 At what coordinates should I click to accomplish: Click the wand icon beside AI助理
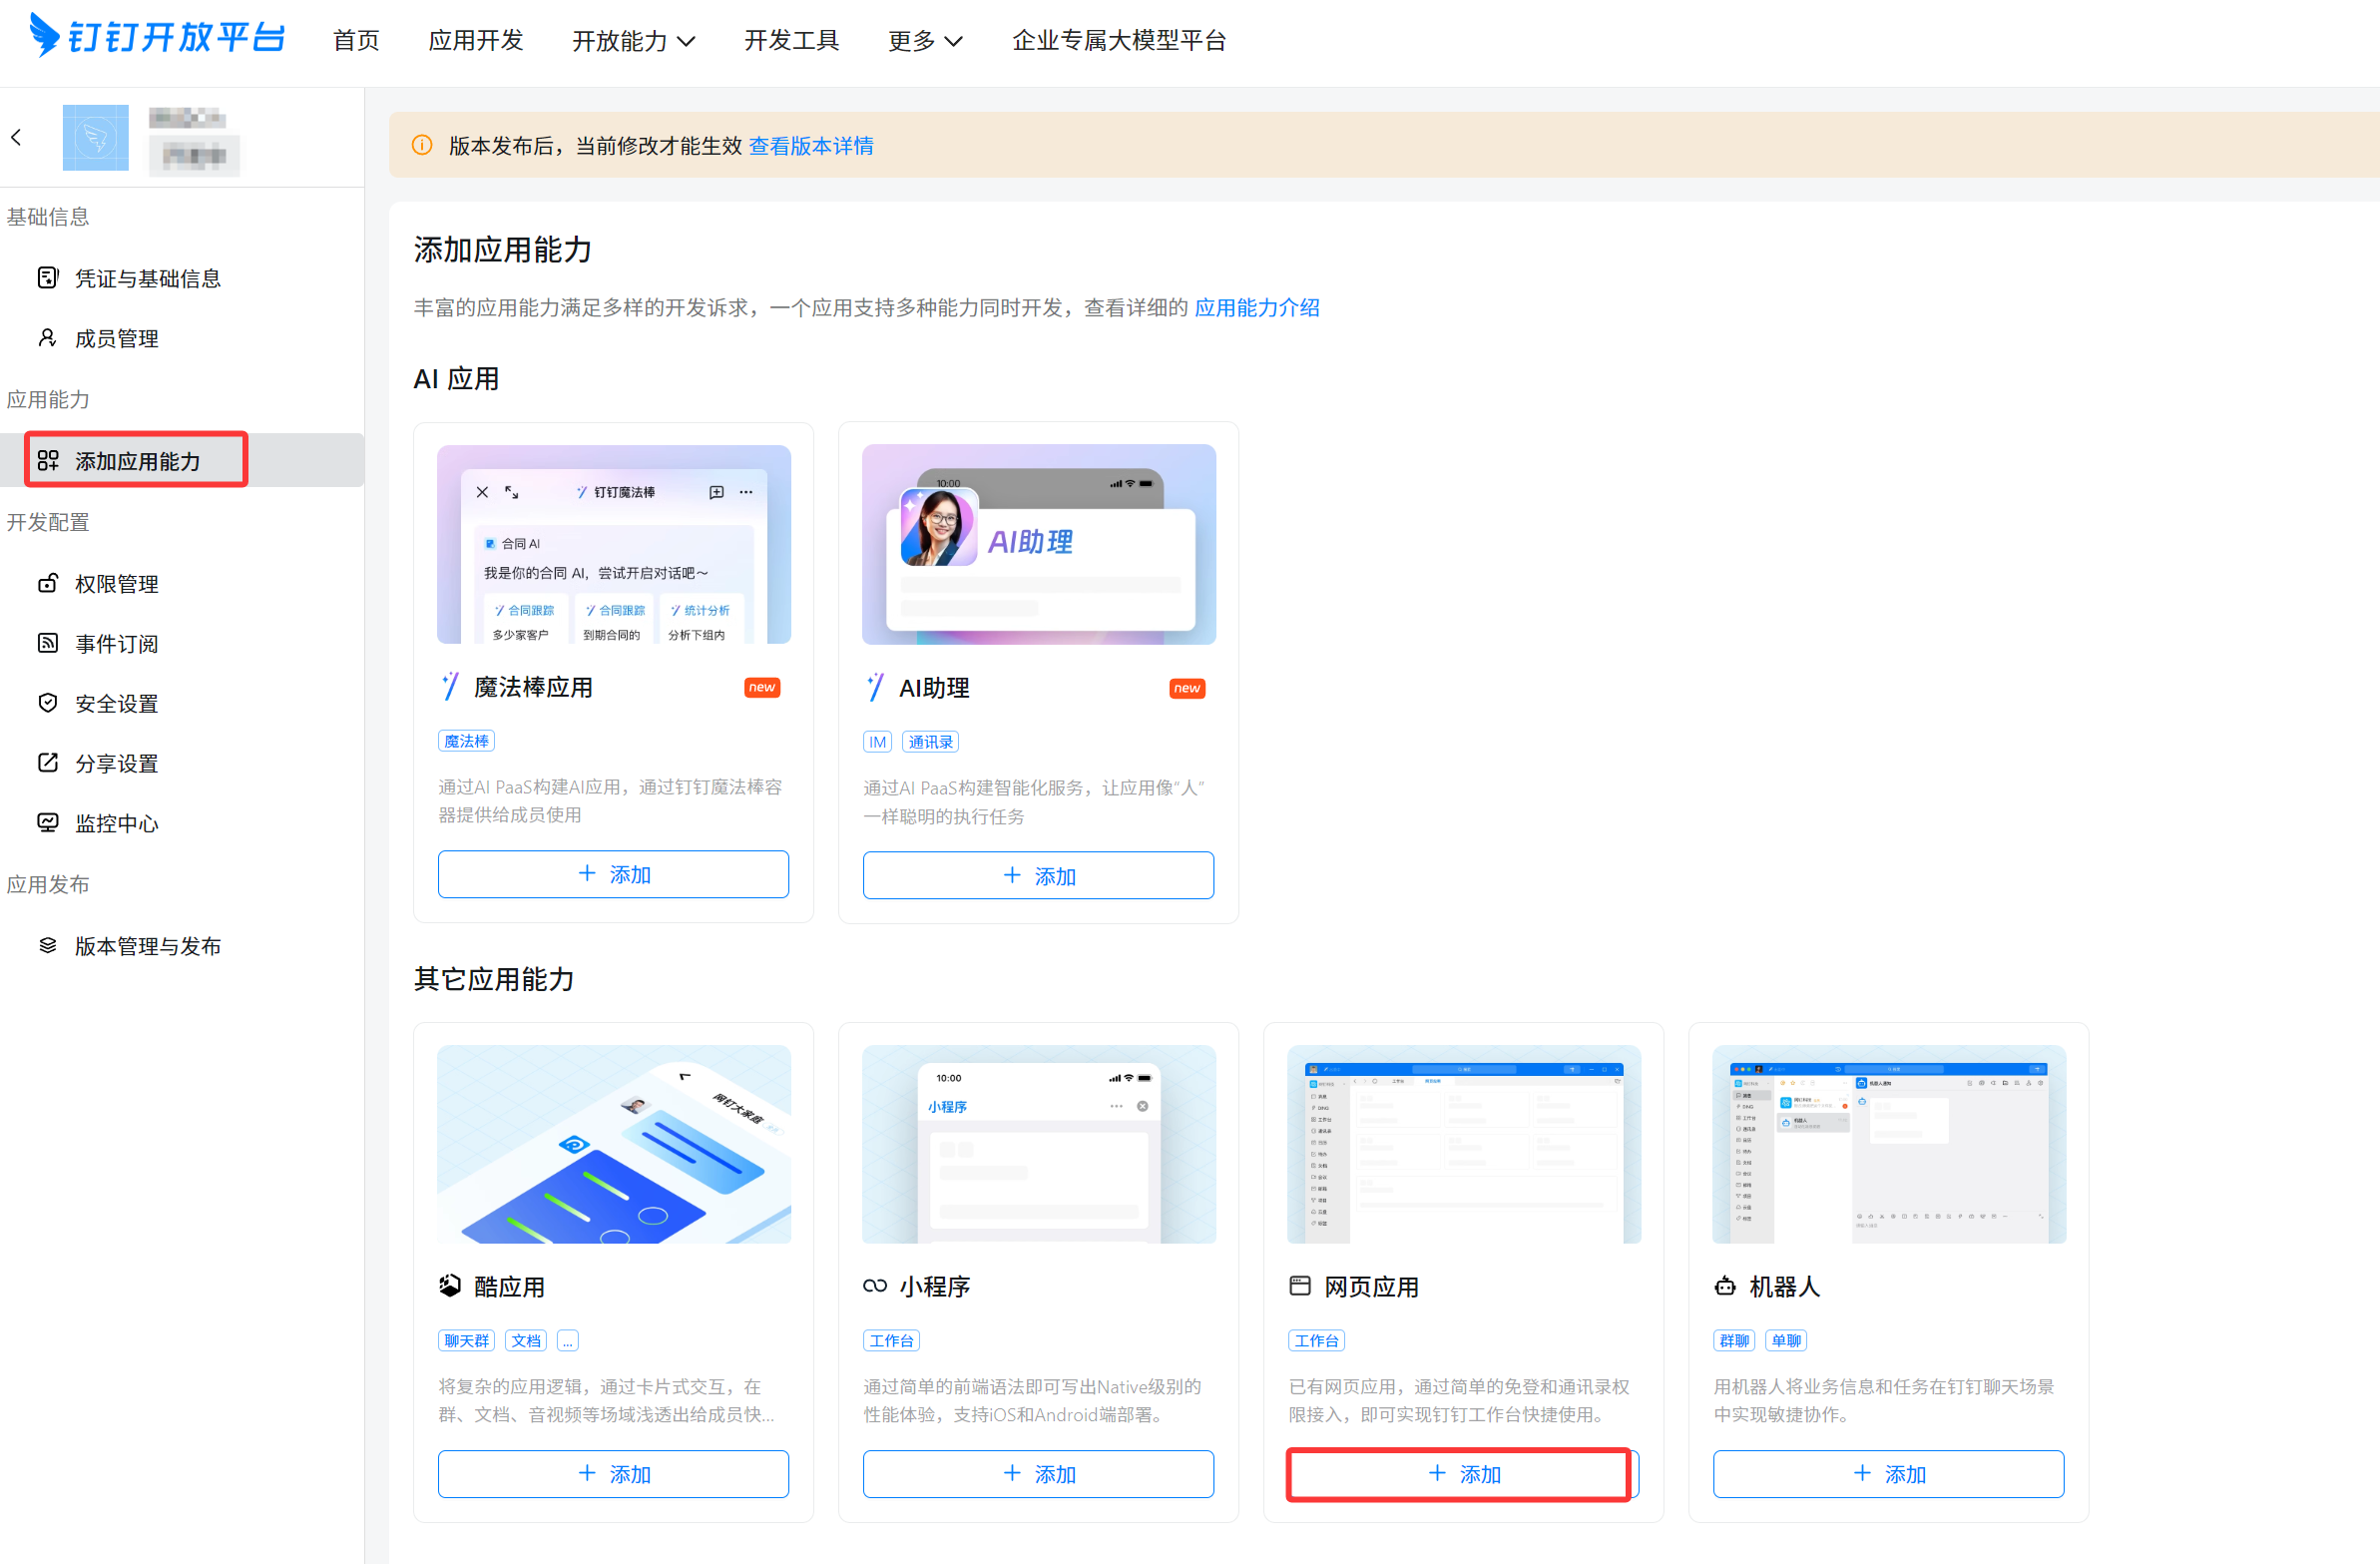[x=876, y=687]
